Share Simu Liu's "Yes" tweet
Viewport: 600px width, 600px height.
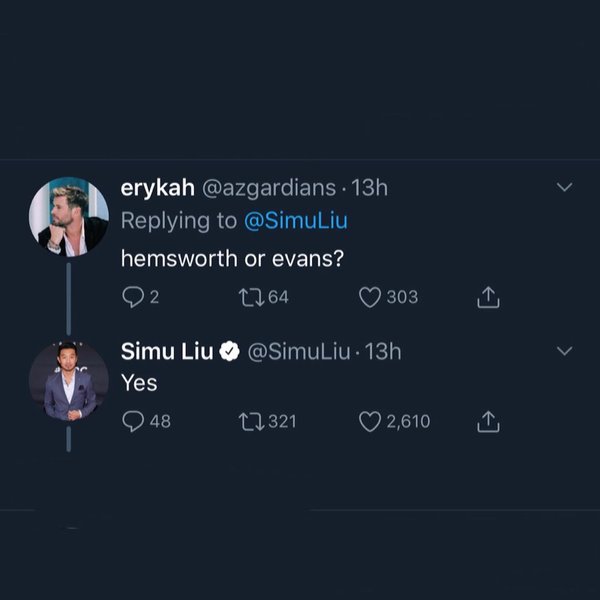pos(487,421)
